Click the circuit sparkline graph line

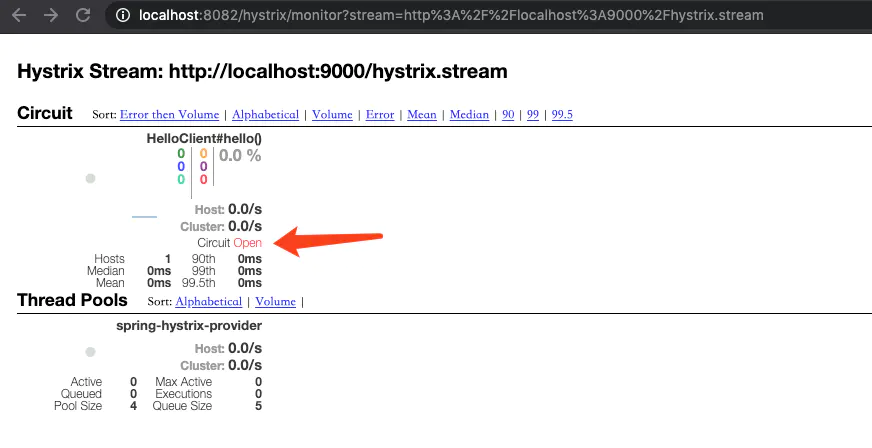point(145,217)
